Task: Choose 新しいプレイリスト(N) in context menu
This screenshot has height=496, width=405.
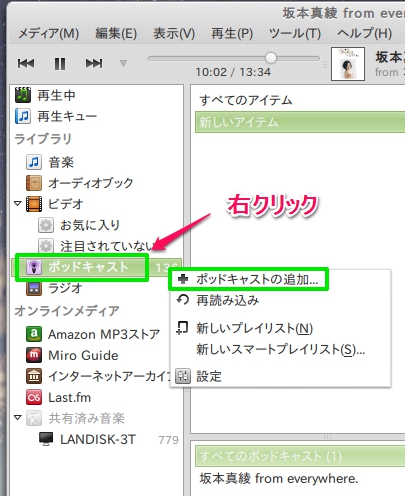Action: coord(280,328)
